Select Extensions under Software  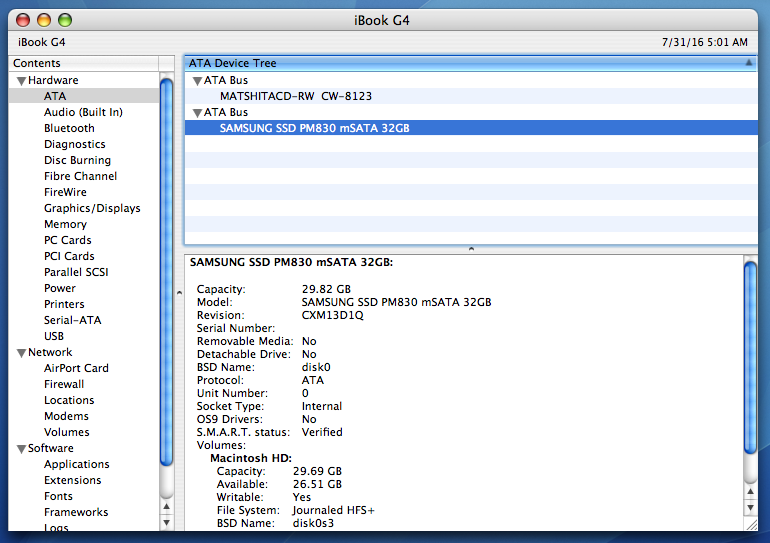click(x=73, y=480)
